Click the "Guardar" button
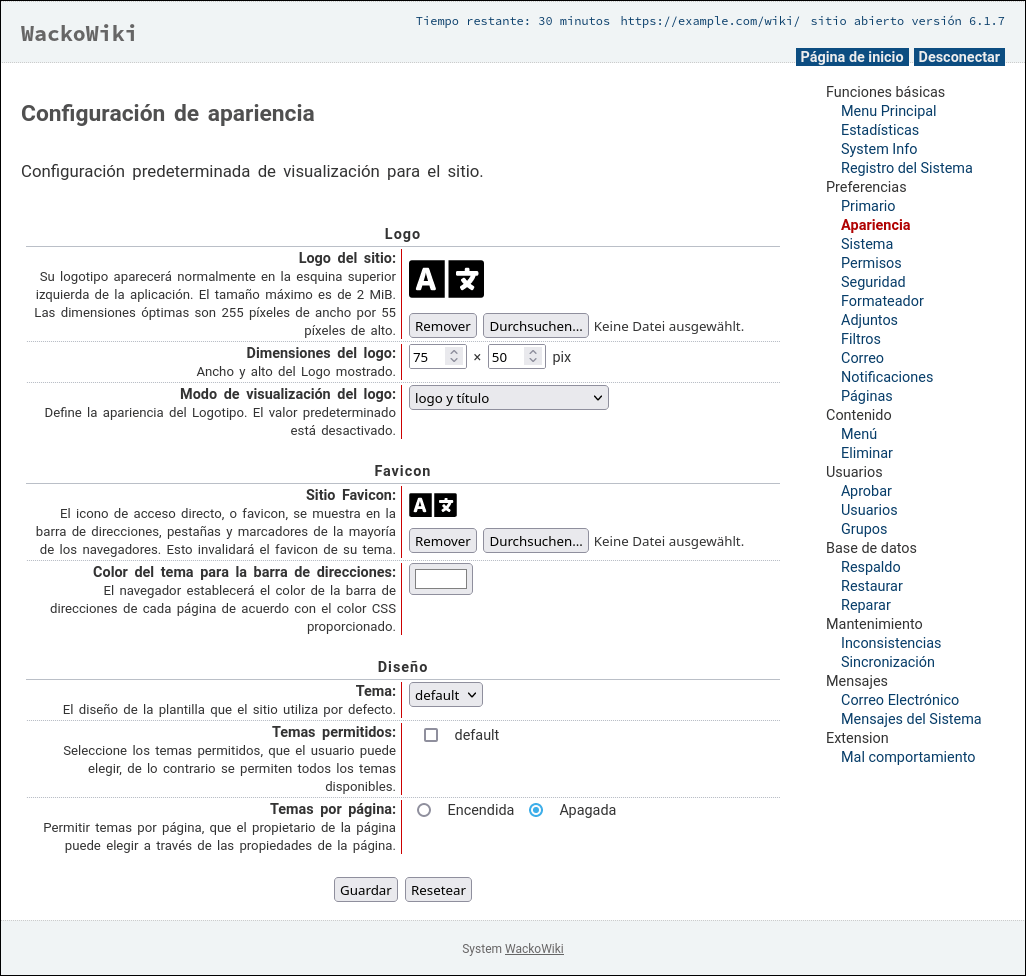 click(365, 889)
